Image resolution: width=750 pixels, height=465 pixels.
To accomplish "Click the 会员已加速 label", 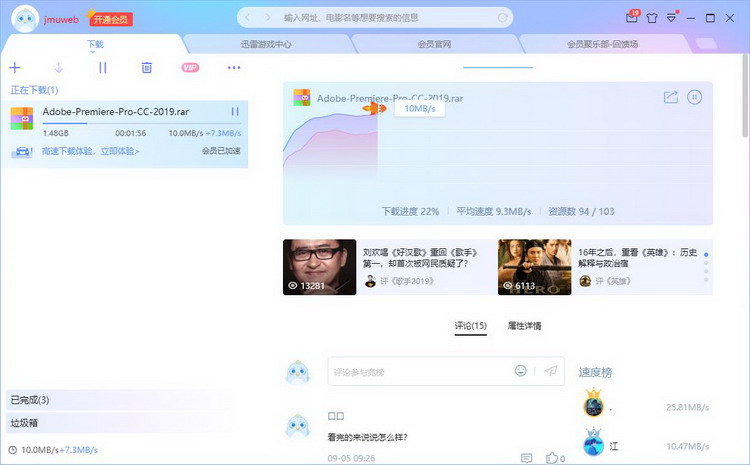I will [221, 151].
